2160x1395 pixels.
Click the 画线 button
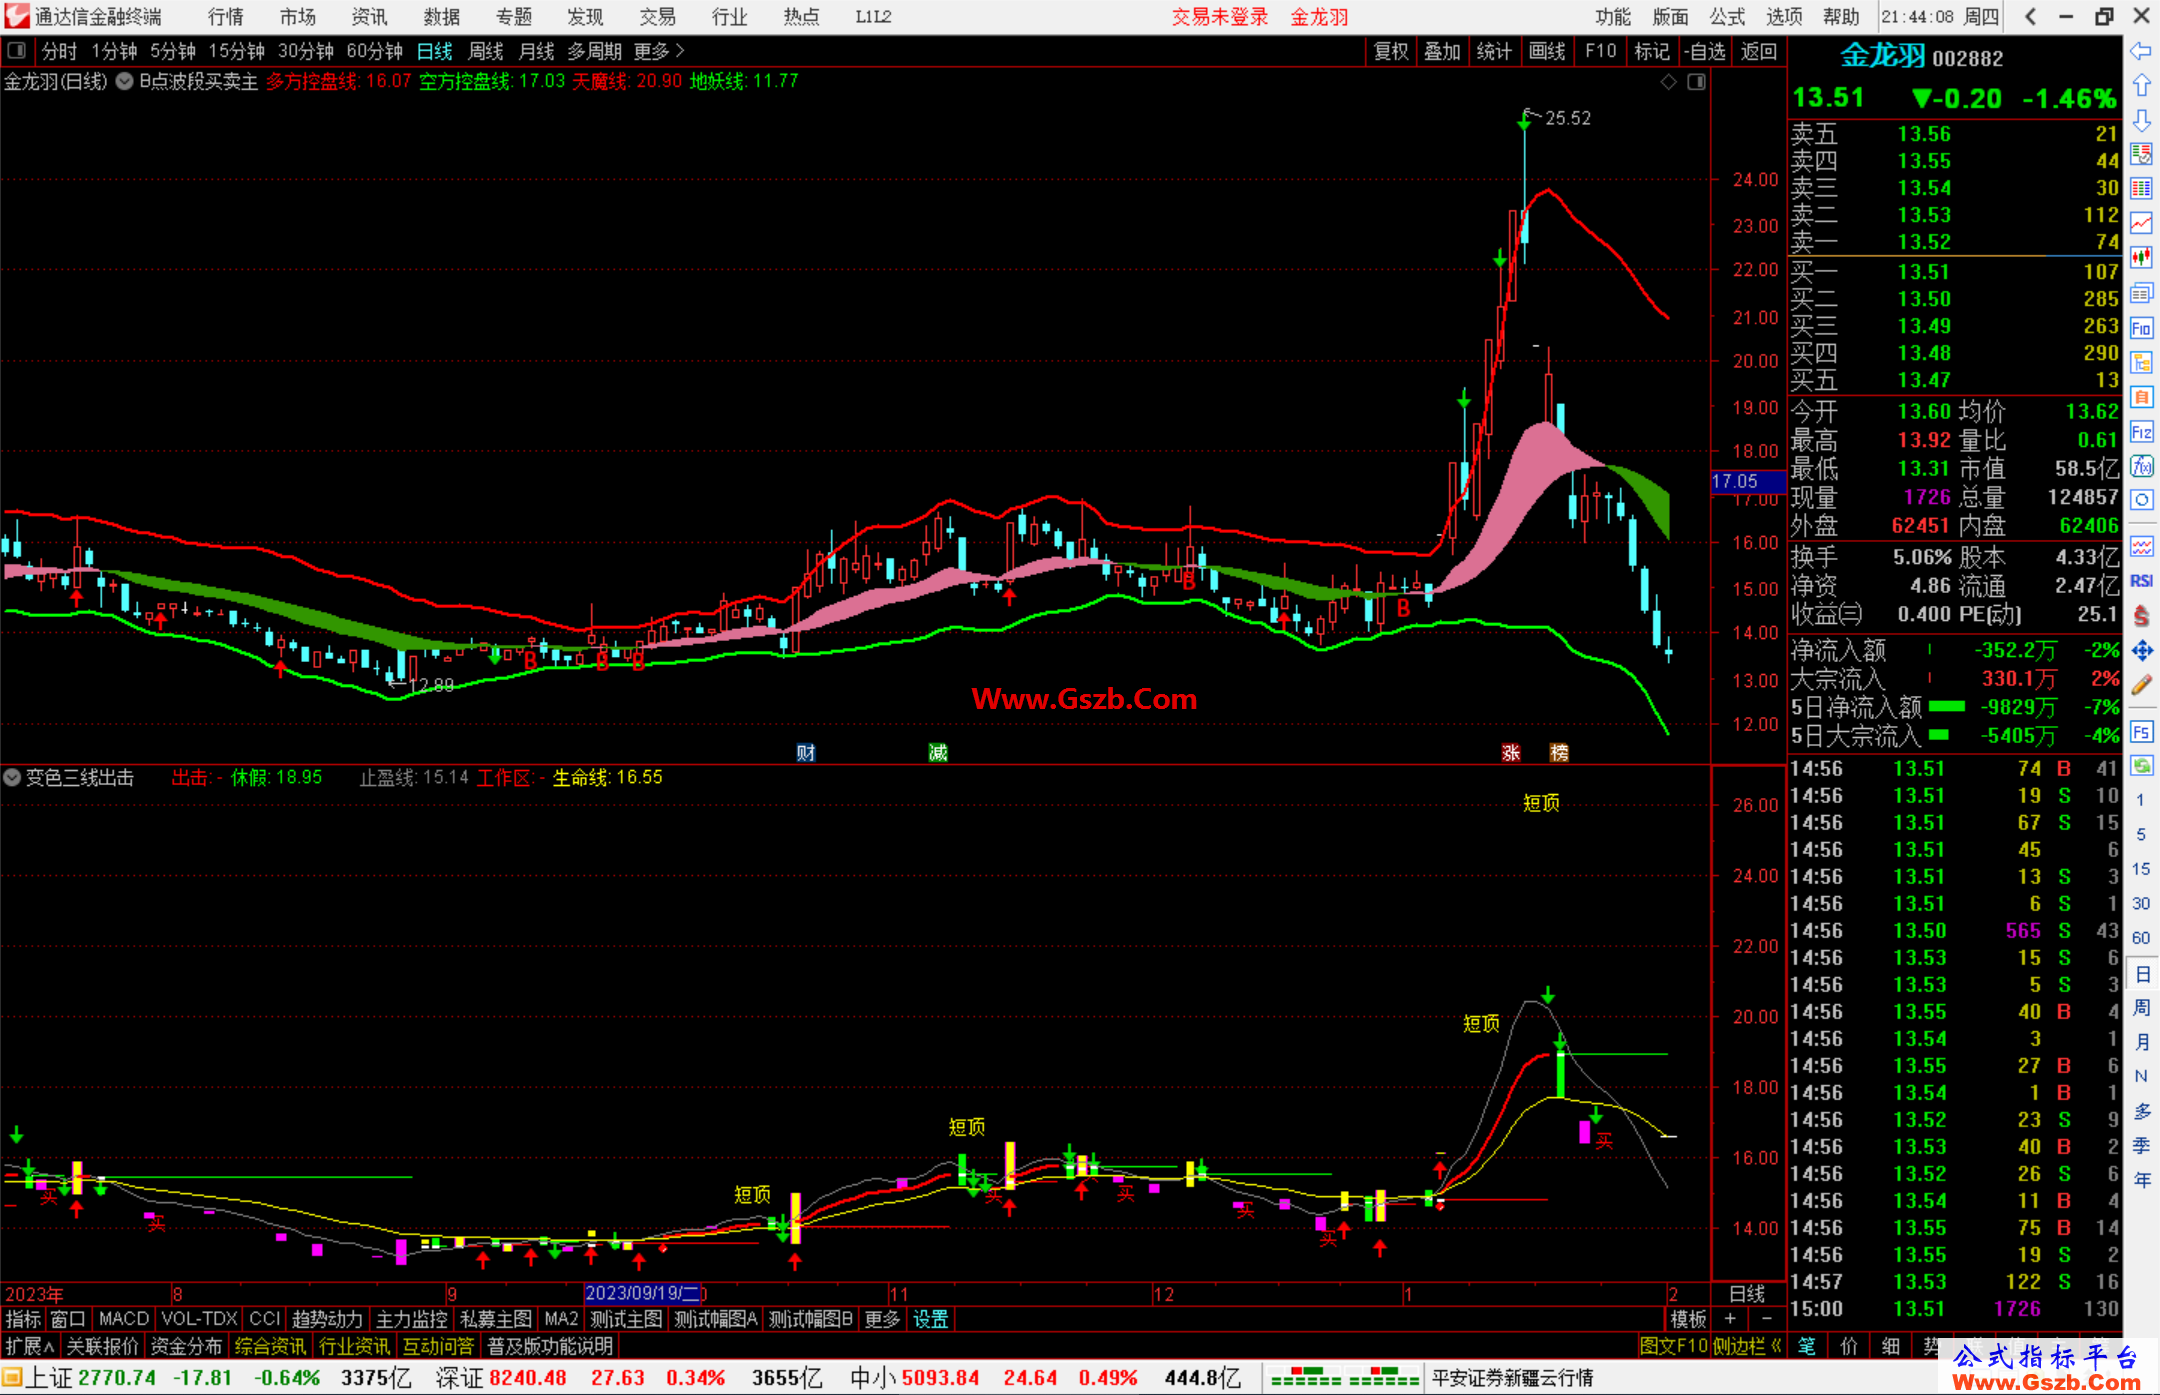point(1546,51)
